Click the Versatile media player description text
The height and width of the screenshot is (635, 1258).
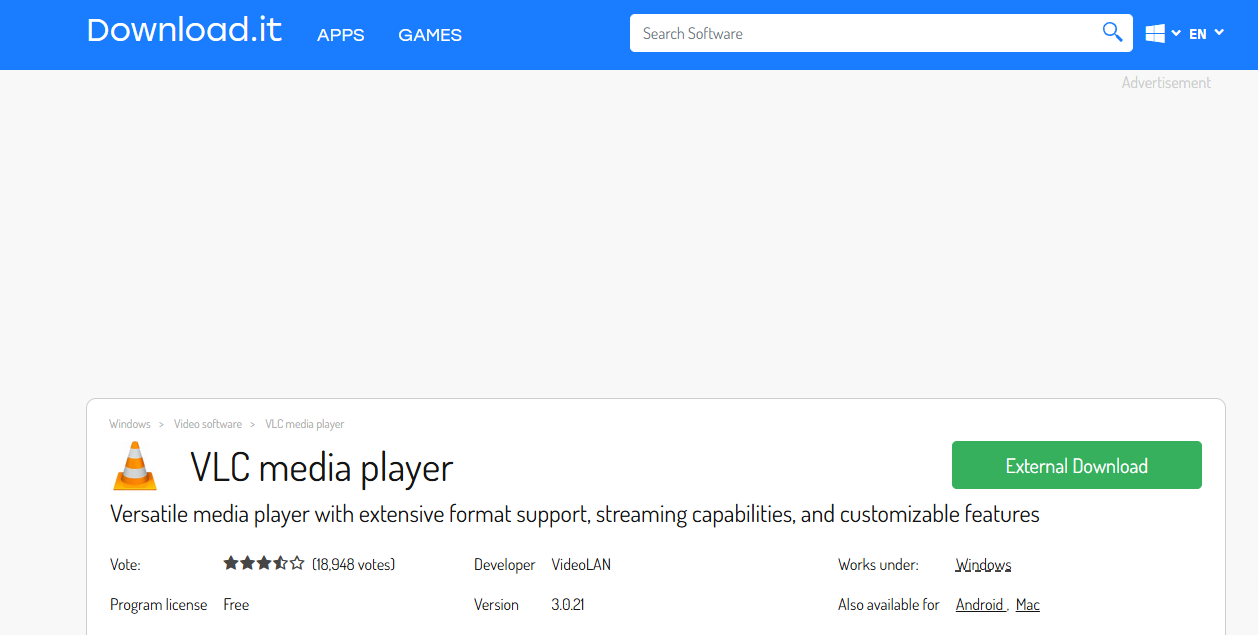tap(575, 515)
